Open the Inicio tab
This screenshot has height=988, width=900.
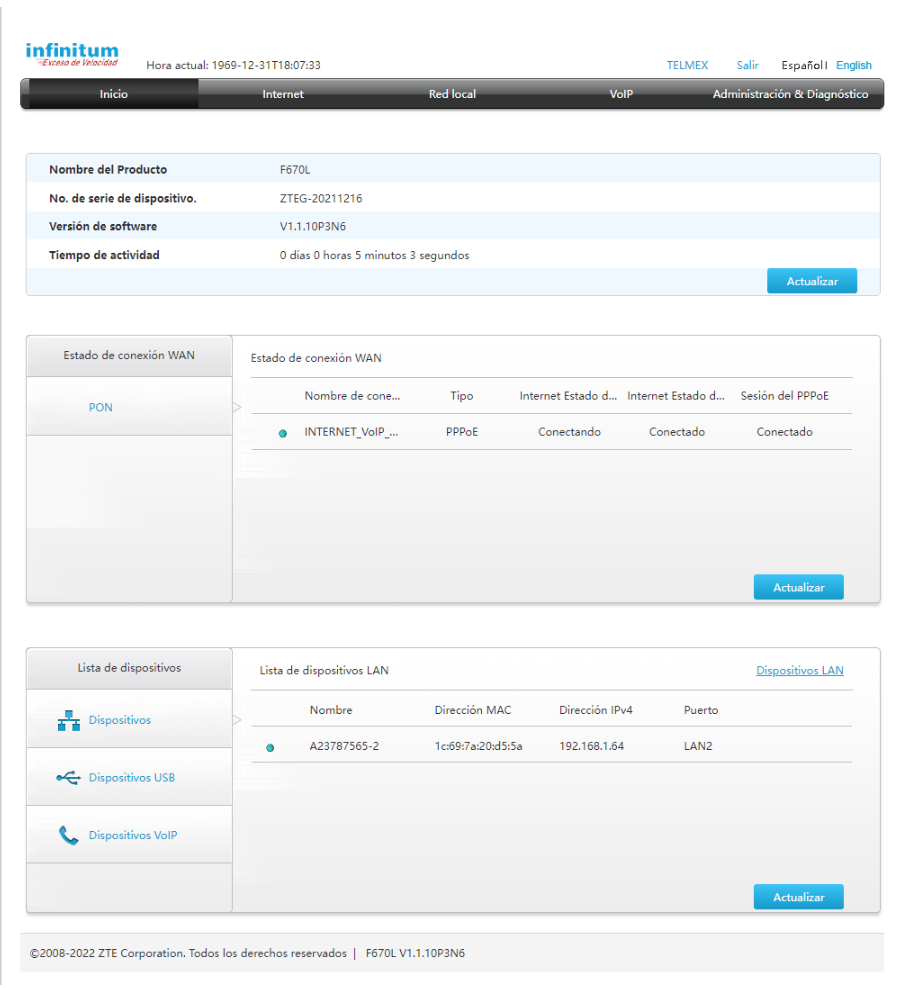tap(113, 94)
